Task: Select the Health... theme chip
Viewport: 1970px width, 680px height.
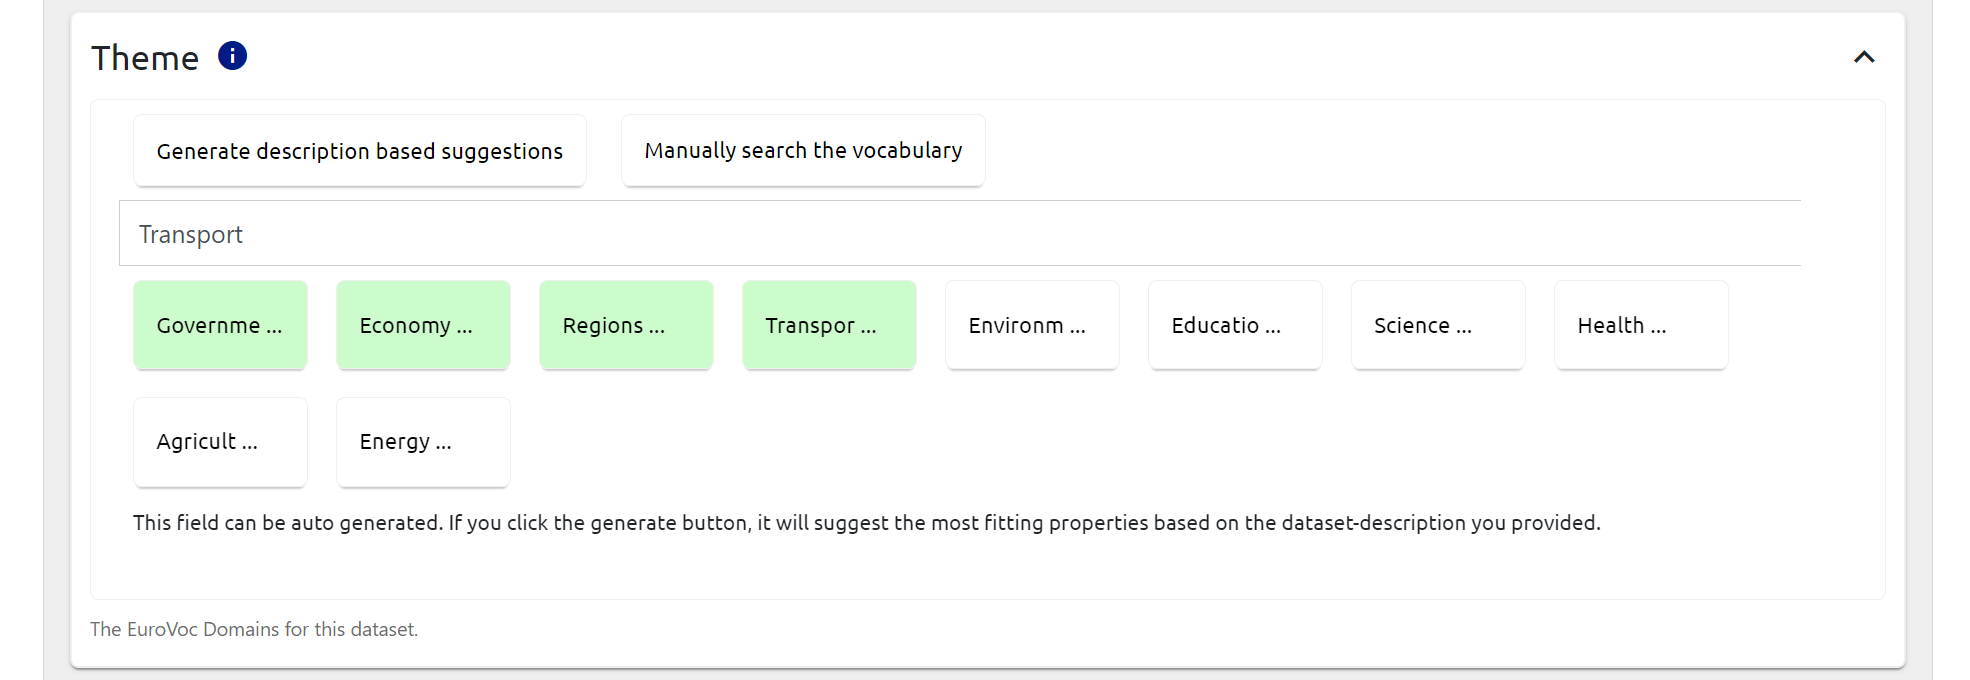Action: (x=1641, y=326)
